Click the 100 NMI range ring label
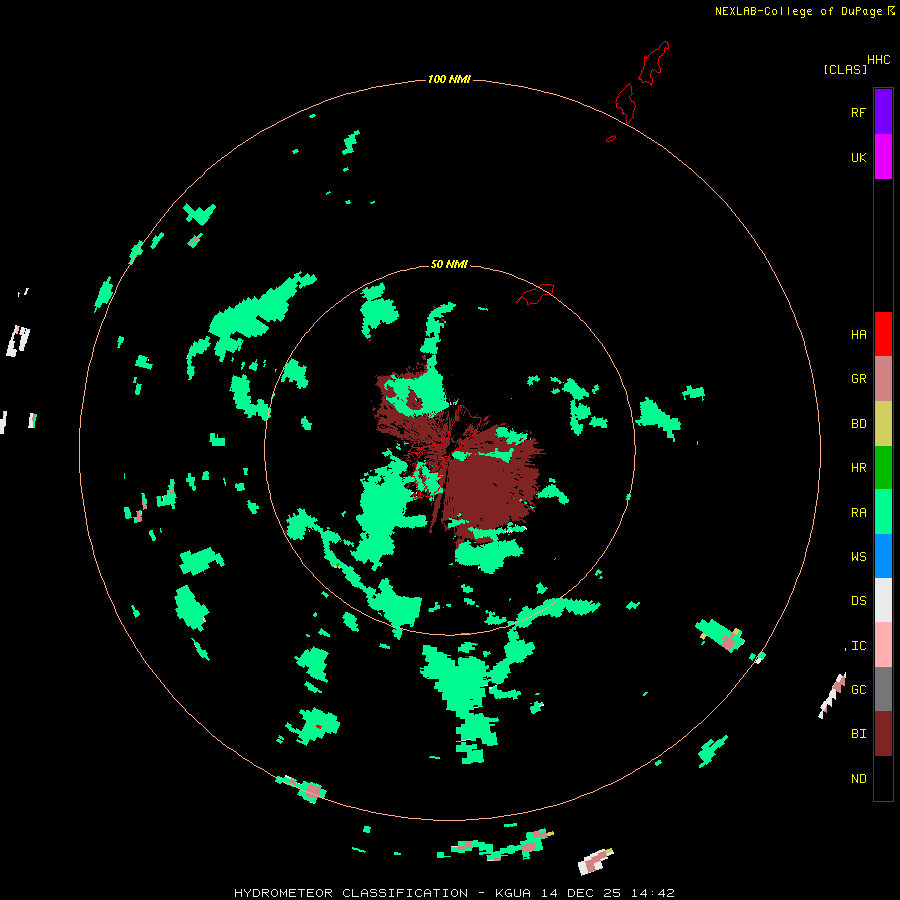The image size is (900, 900). (449, 79)
